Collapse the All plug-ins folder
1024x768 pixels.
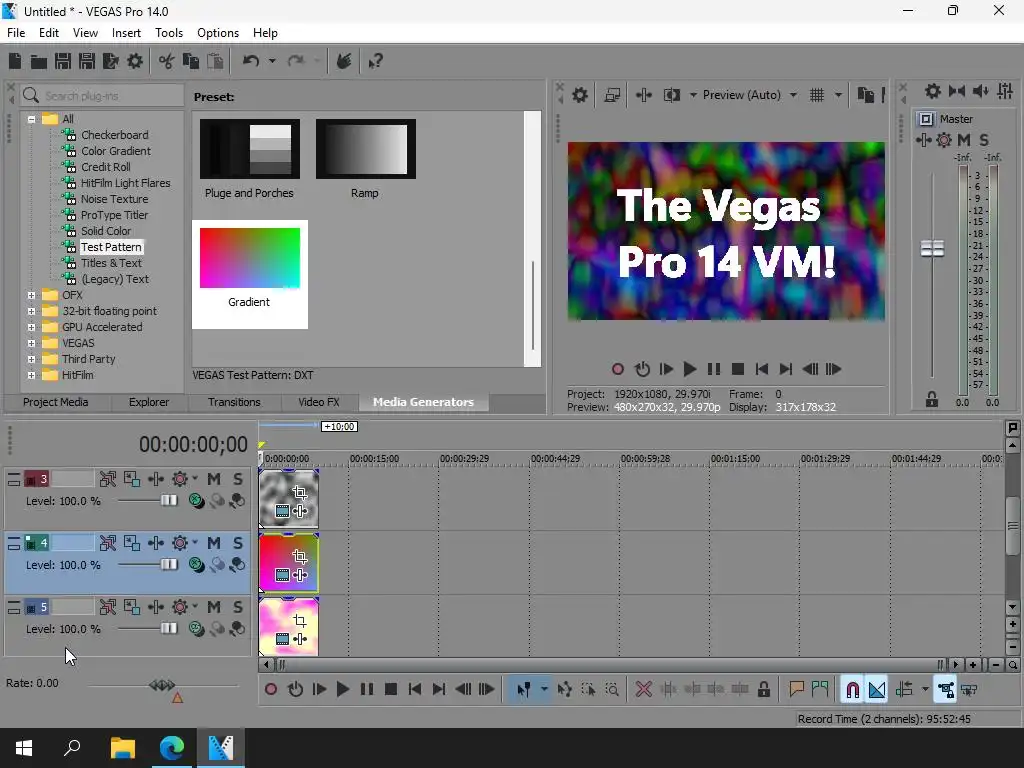click(x=31, y=120)
